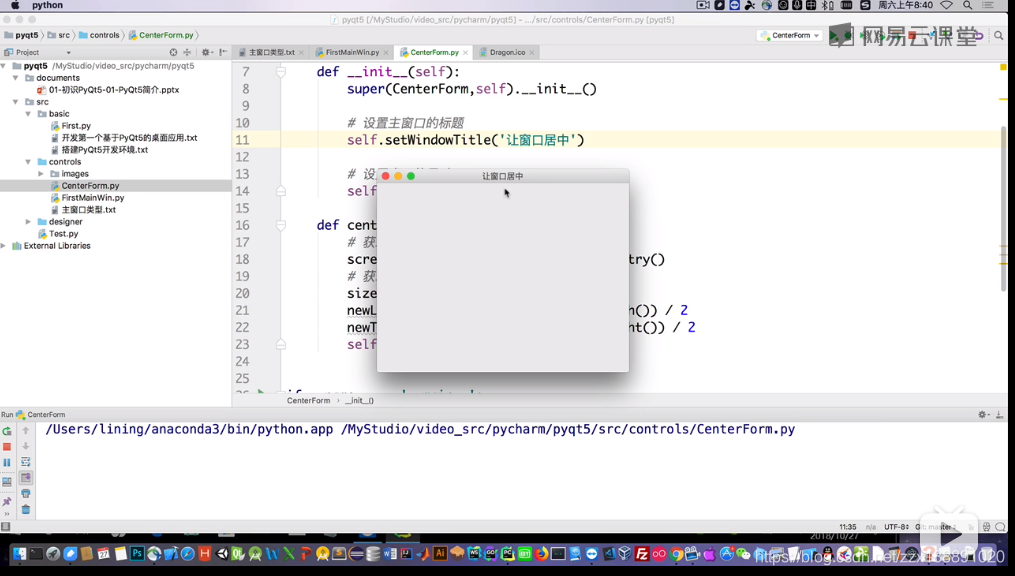Open FirstMainWin.py in project tree
1015x576 pixels.
point(93,197)
